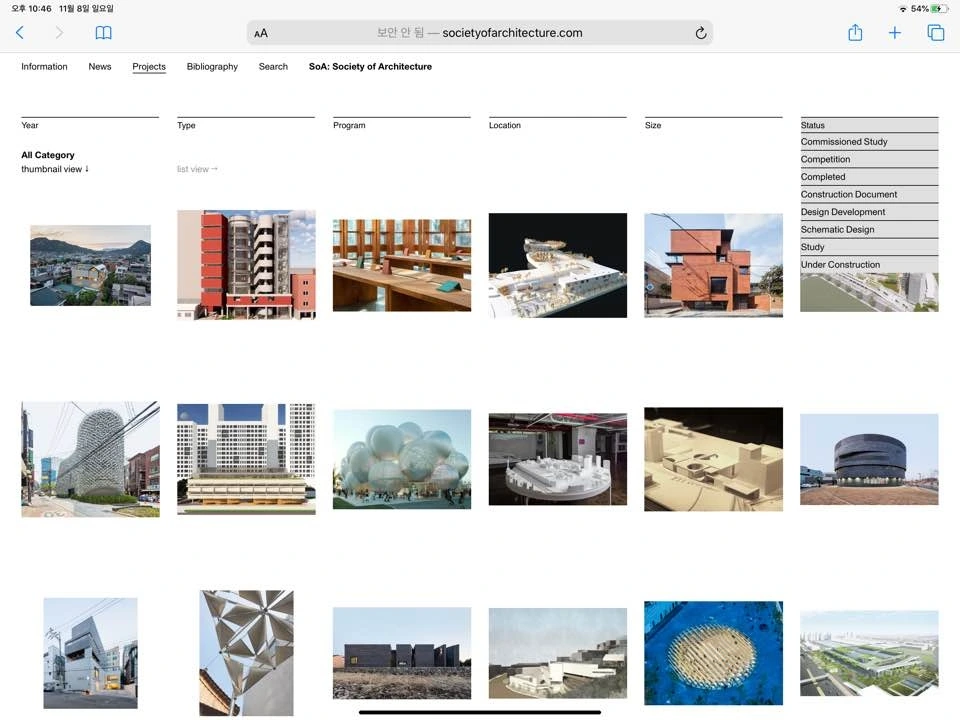Expand the Year filter
The image size is (960, 720).
point(90,125)
